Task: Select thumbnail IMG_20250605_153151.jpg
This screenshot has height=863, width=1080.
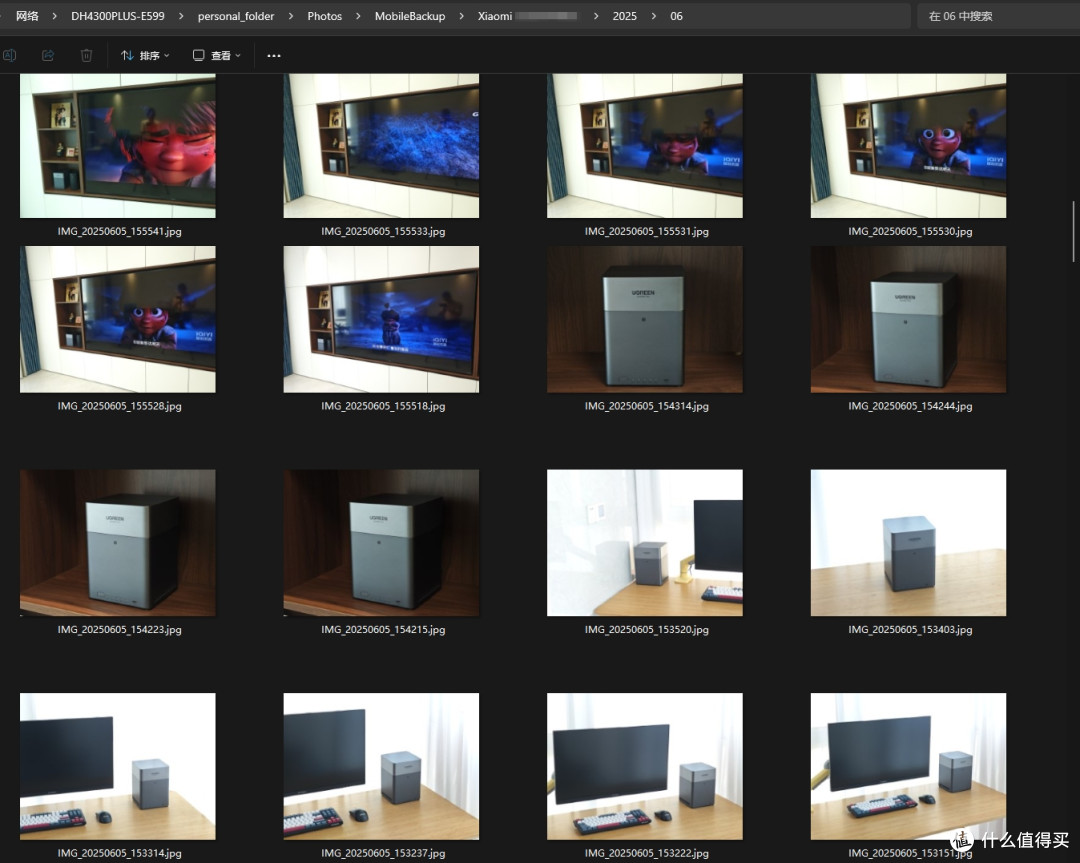Action: pos(908,766)
